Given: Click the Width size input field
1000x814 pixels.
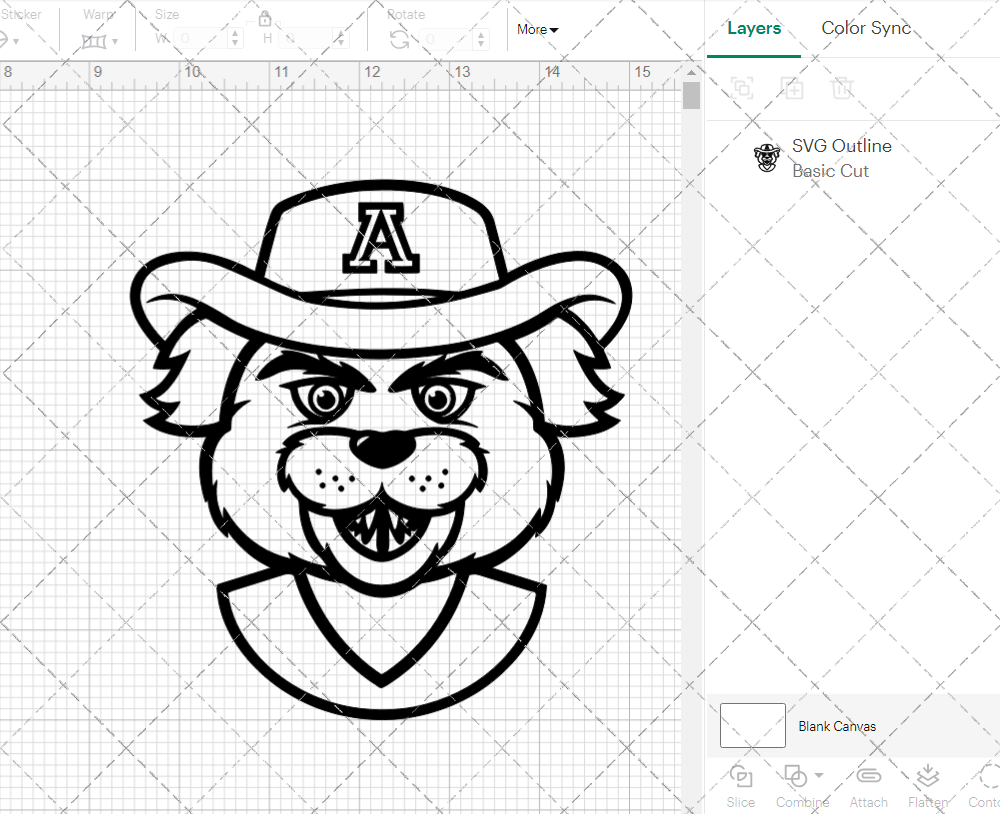Looking at the screenshot, I should pos(203,39).
